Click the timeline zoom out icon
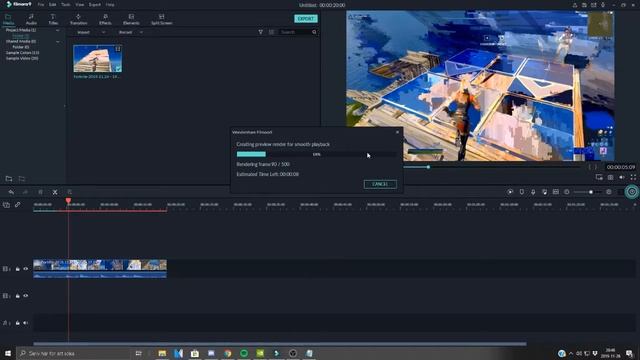 click(567, 192)
